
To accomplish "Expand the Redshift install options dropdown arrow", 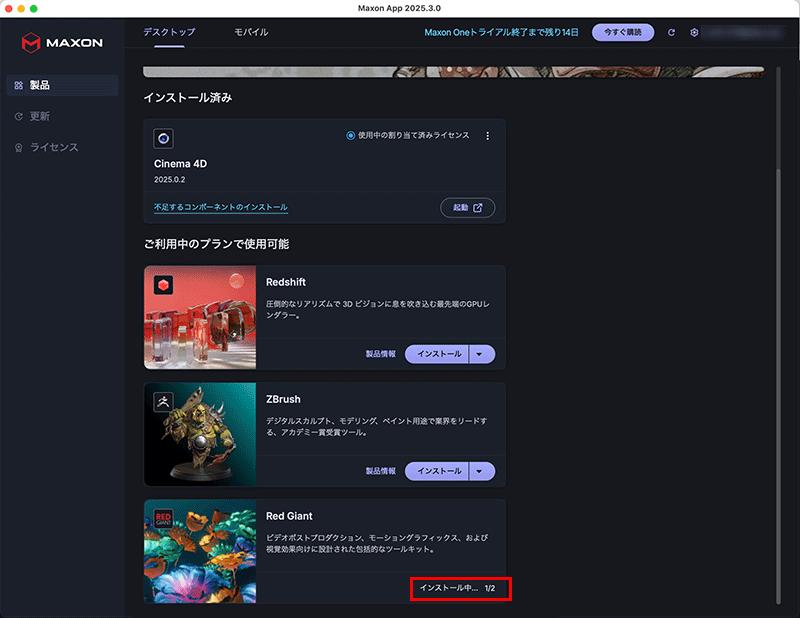I will point(482,353).
